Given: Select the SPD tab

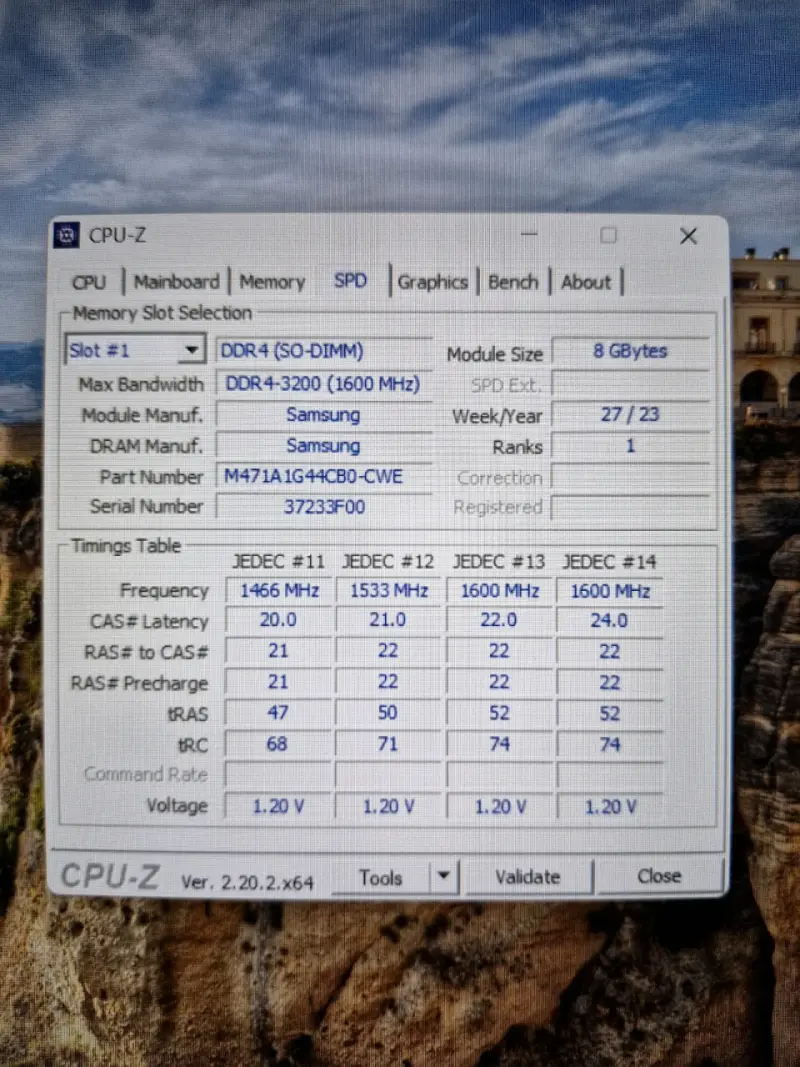Looking at the screenshot, I should (350, 280).
